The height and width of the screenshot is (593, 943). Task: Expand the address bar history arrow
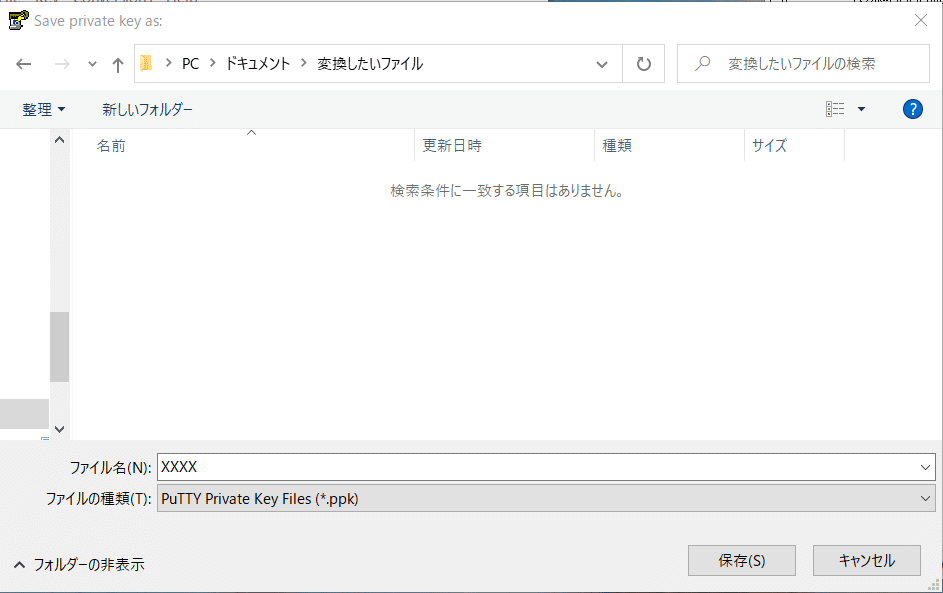(x=601, y=63)
